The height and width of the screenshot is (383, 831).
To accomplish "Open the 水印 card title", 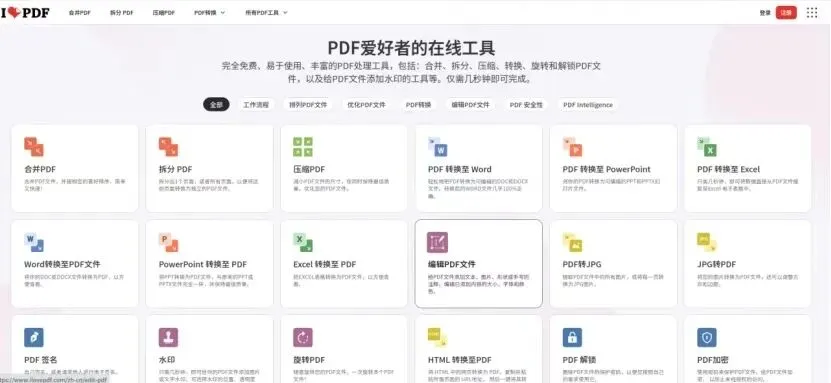I will (x=166, y=360).
